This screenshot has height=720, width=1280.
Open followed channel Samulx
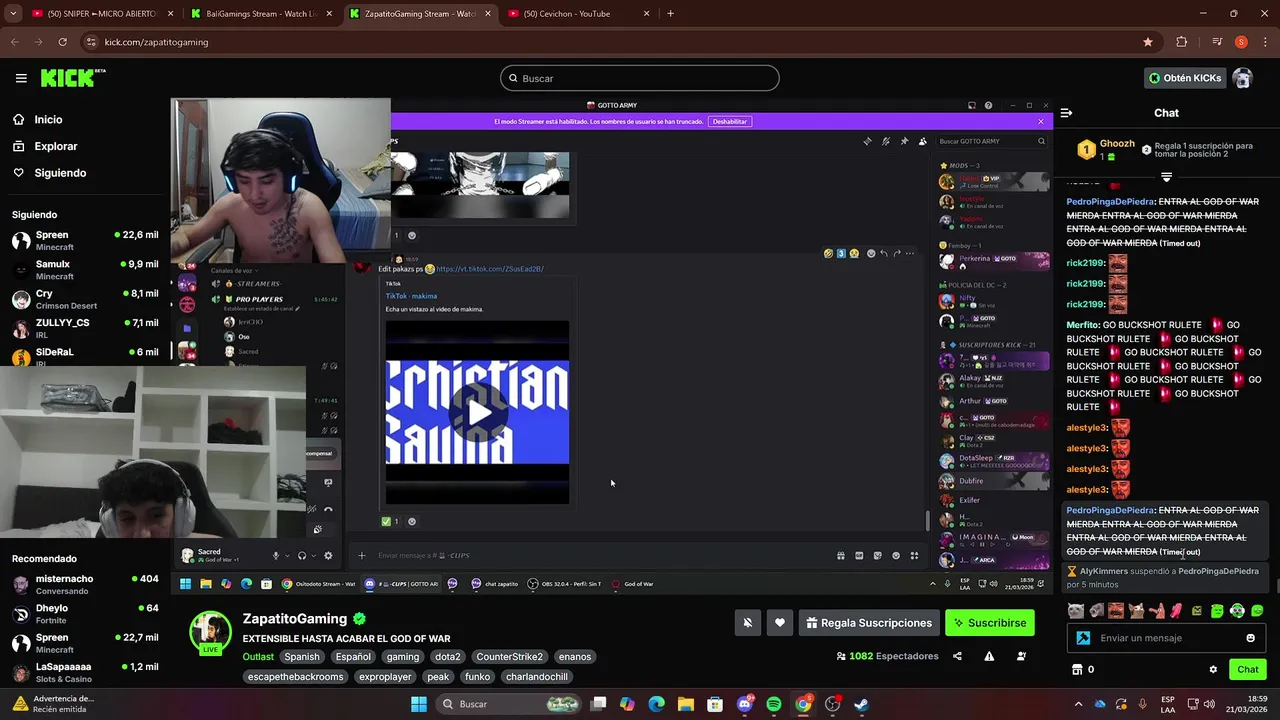(x=85, y=269)
